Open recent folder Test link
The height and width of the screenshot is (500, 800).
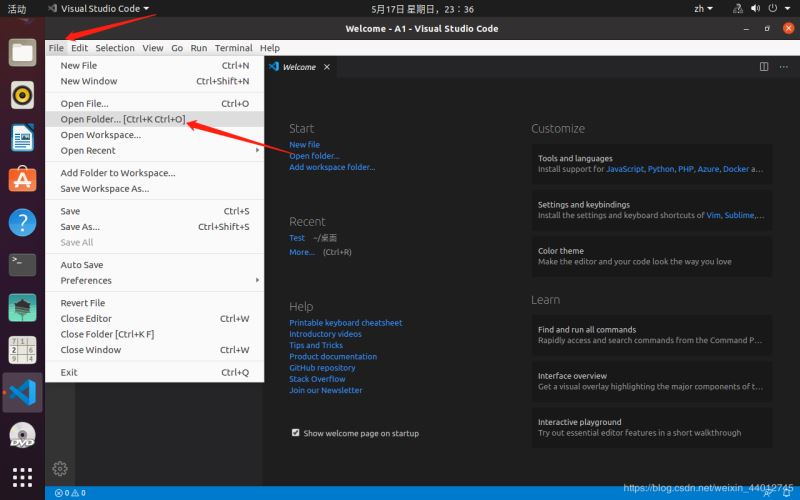pos(297,238)
